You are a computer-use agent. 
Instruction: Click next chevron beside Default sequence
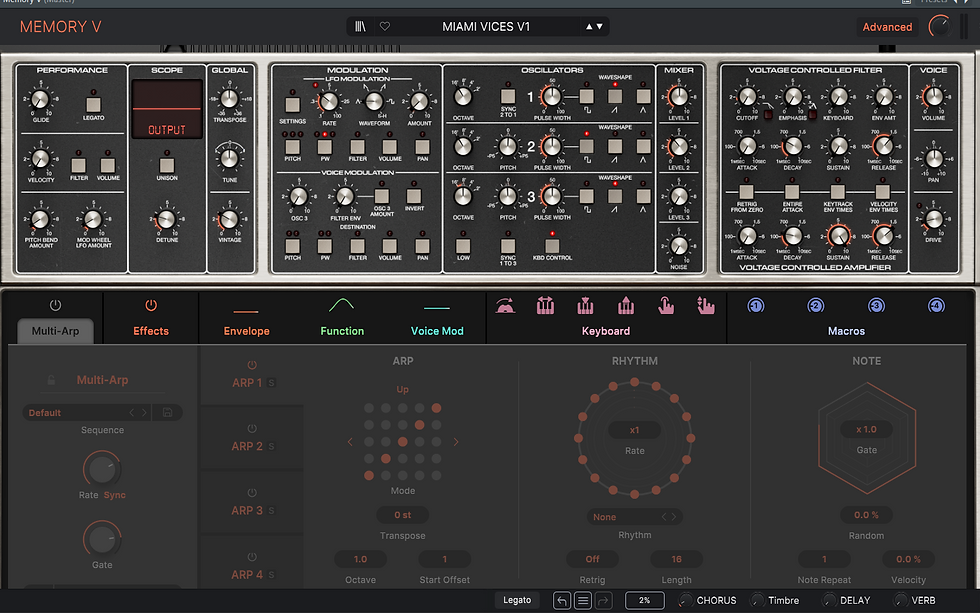point(144,412)
